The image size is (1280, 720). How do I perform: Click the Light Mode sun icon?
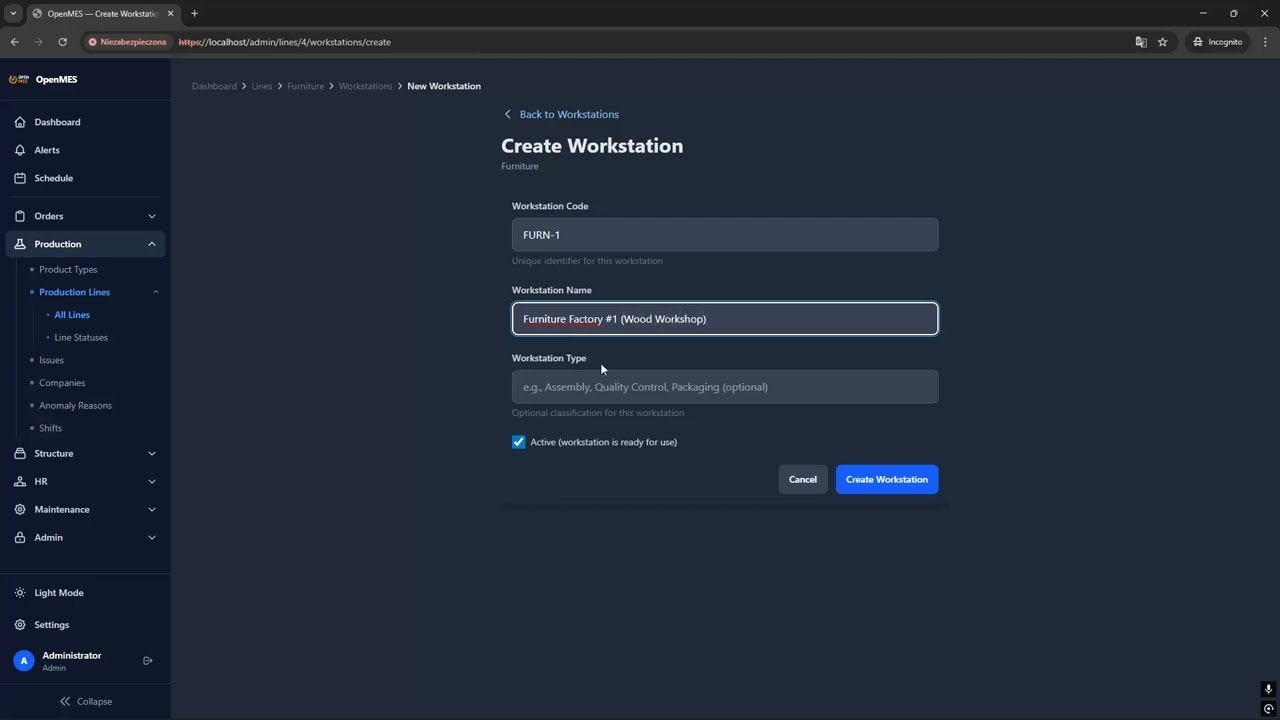pyautogui.click(x=20, y=593)
